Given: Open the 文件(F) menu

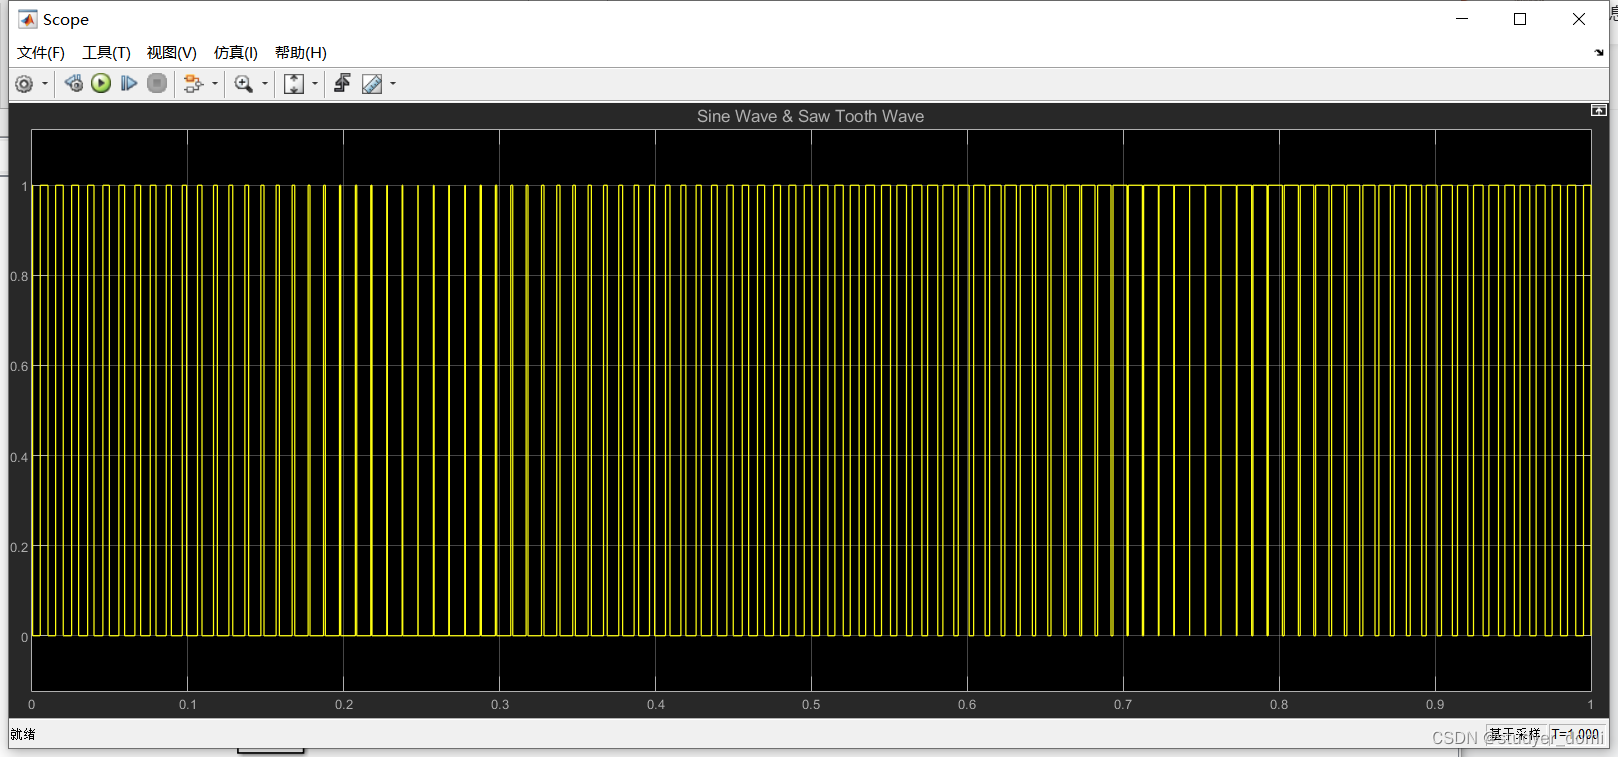Looking at the screenshot, I should click(x=41, y=53).
